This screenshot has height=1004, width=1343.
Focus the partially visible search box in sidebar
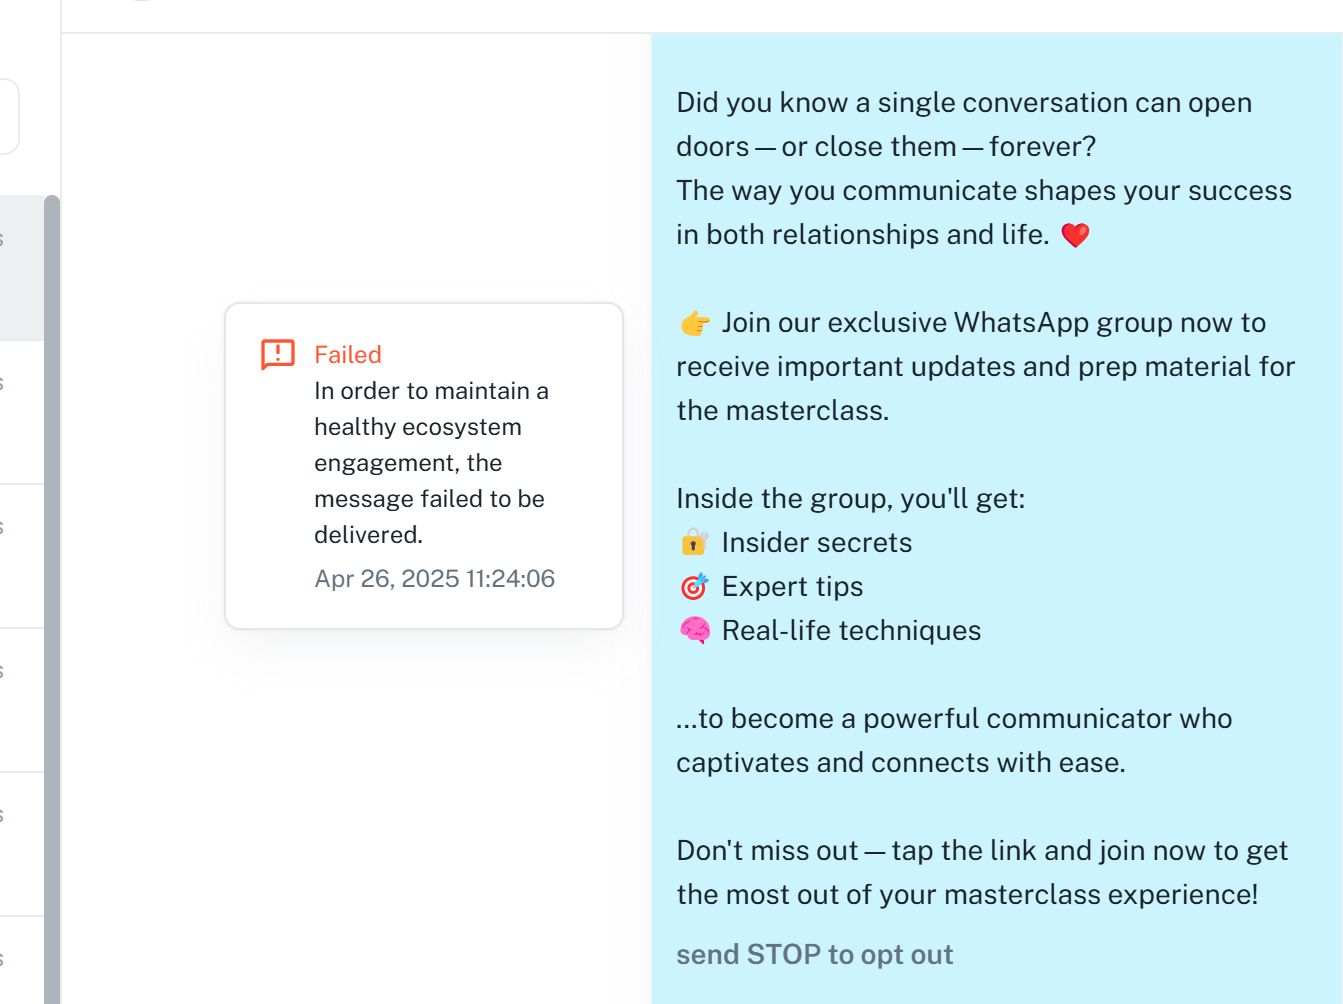coord(8,116)
